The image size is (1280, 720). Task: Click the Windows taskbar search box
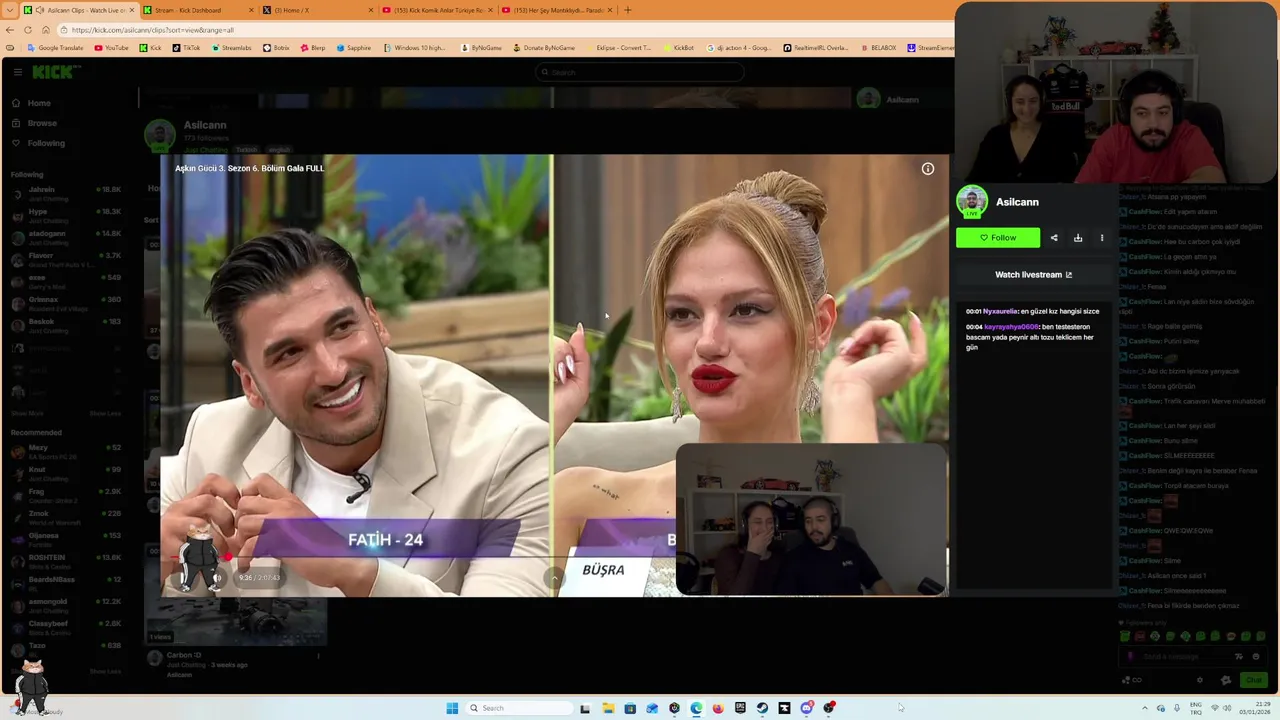pyautogui.click(x=518, y=708)
